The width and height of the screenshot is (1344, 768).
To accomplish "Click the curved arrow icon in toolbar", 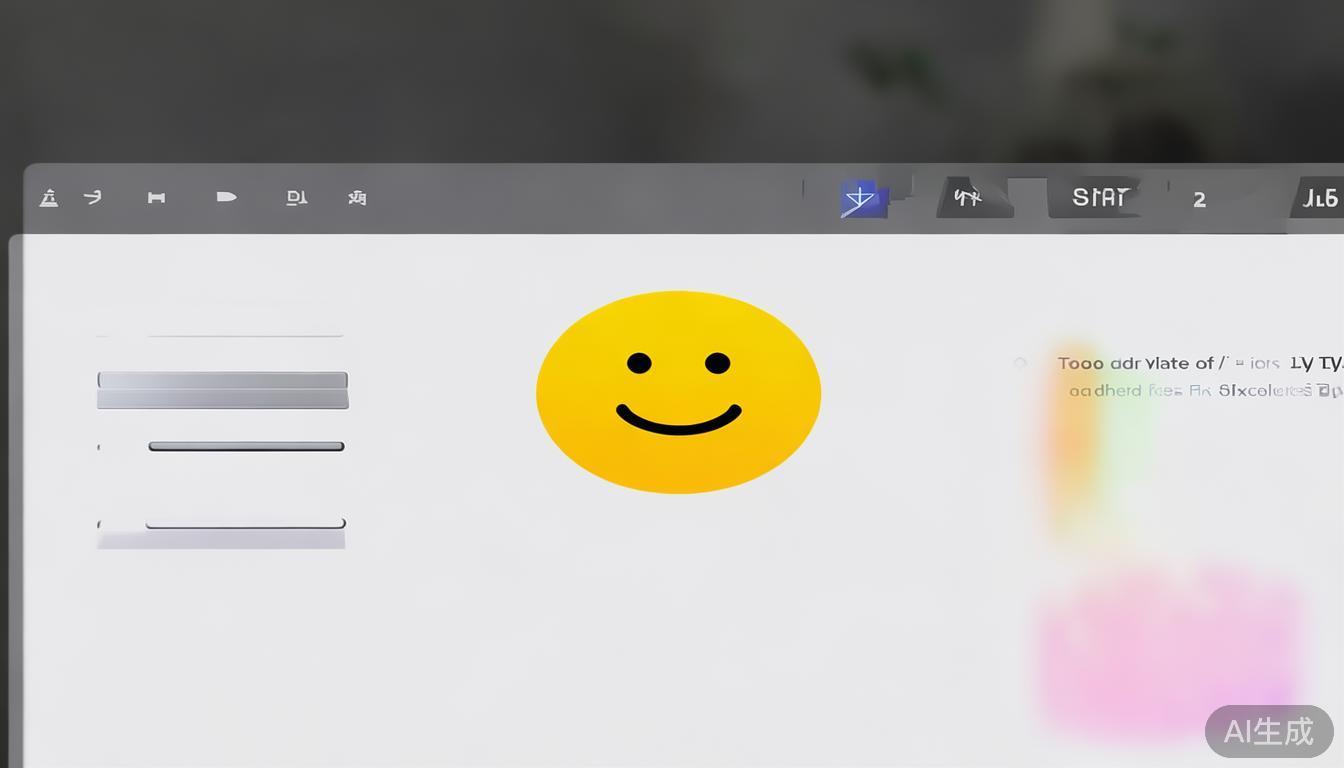I will click(x=93, y=197).
